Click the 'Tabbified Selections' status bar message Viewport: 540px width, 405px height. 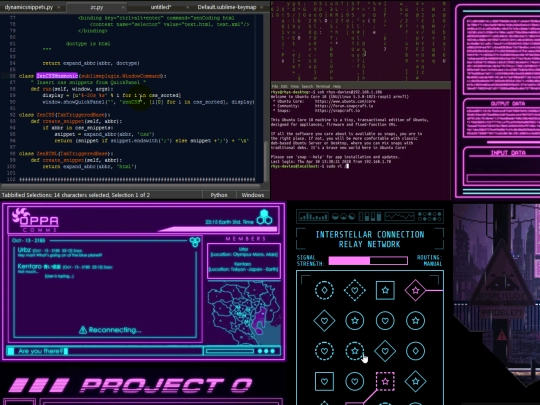(76, 195)
